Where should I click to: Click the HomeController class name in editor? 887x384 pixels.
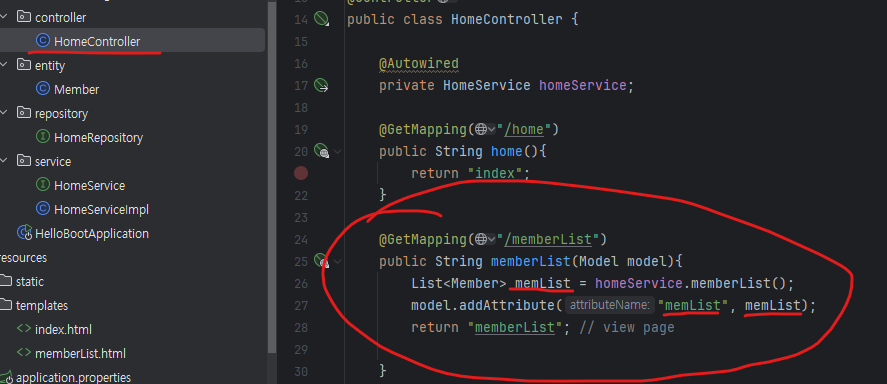point(507,20)
